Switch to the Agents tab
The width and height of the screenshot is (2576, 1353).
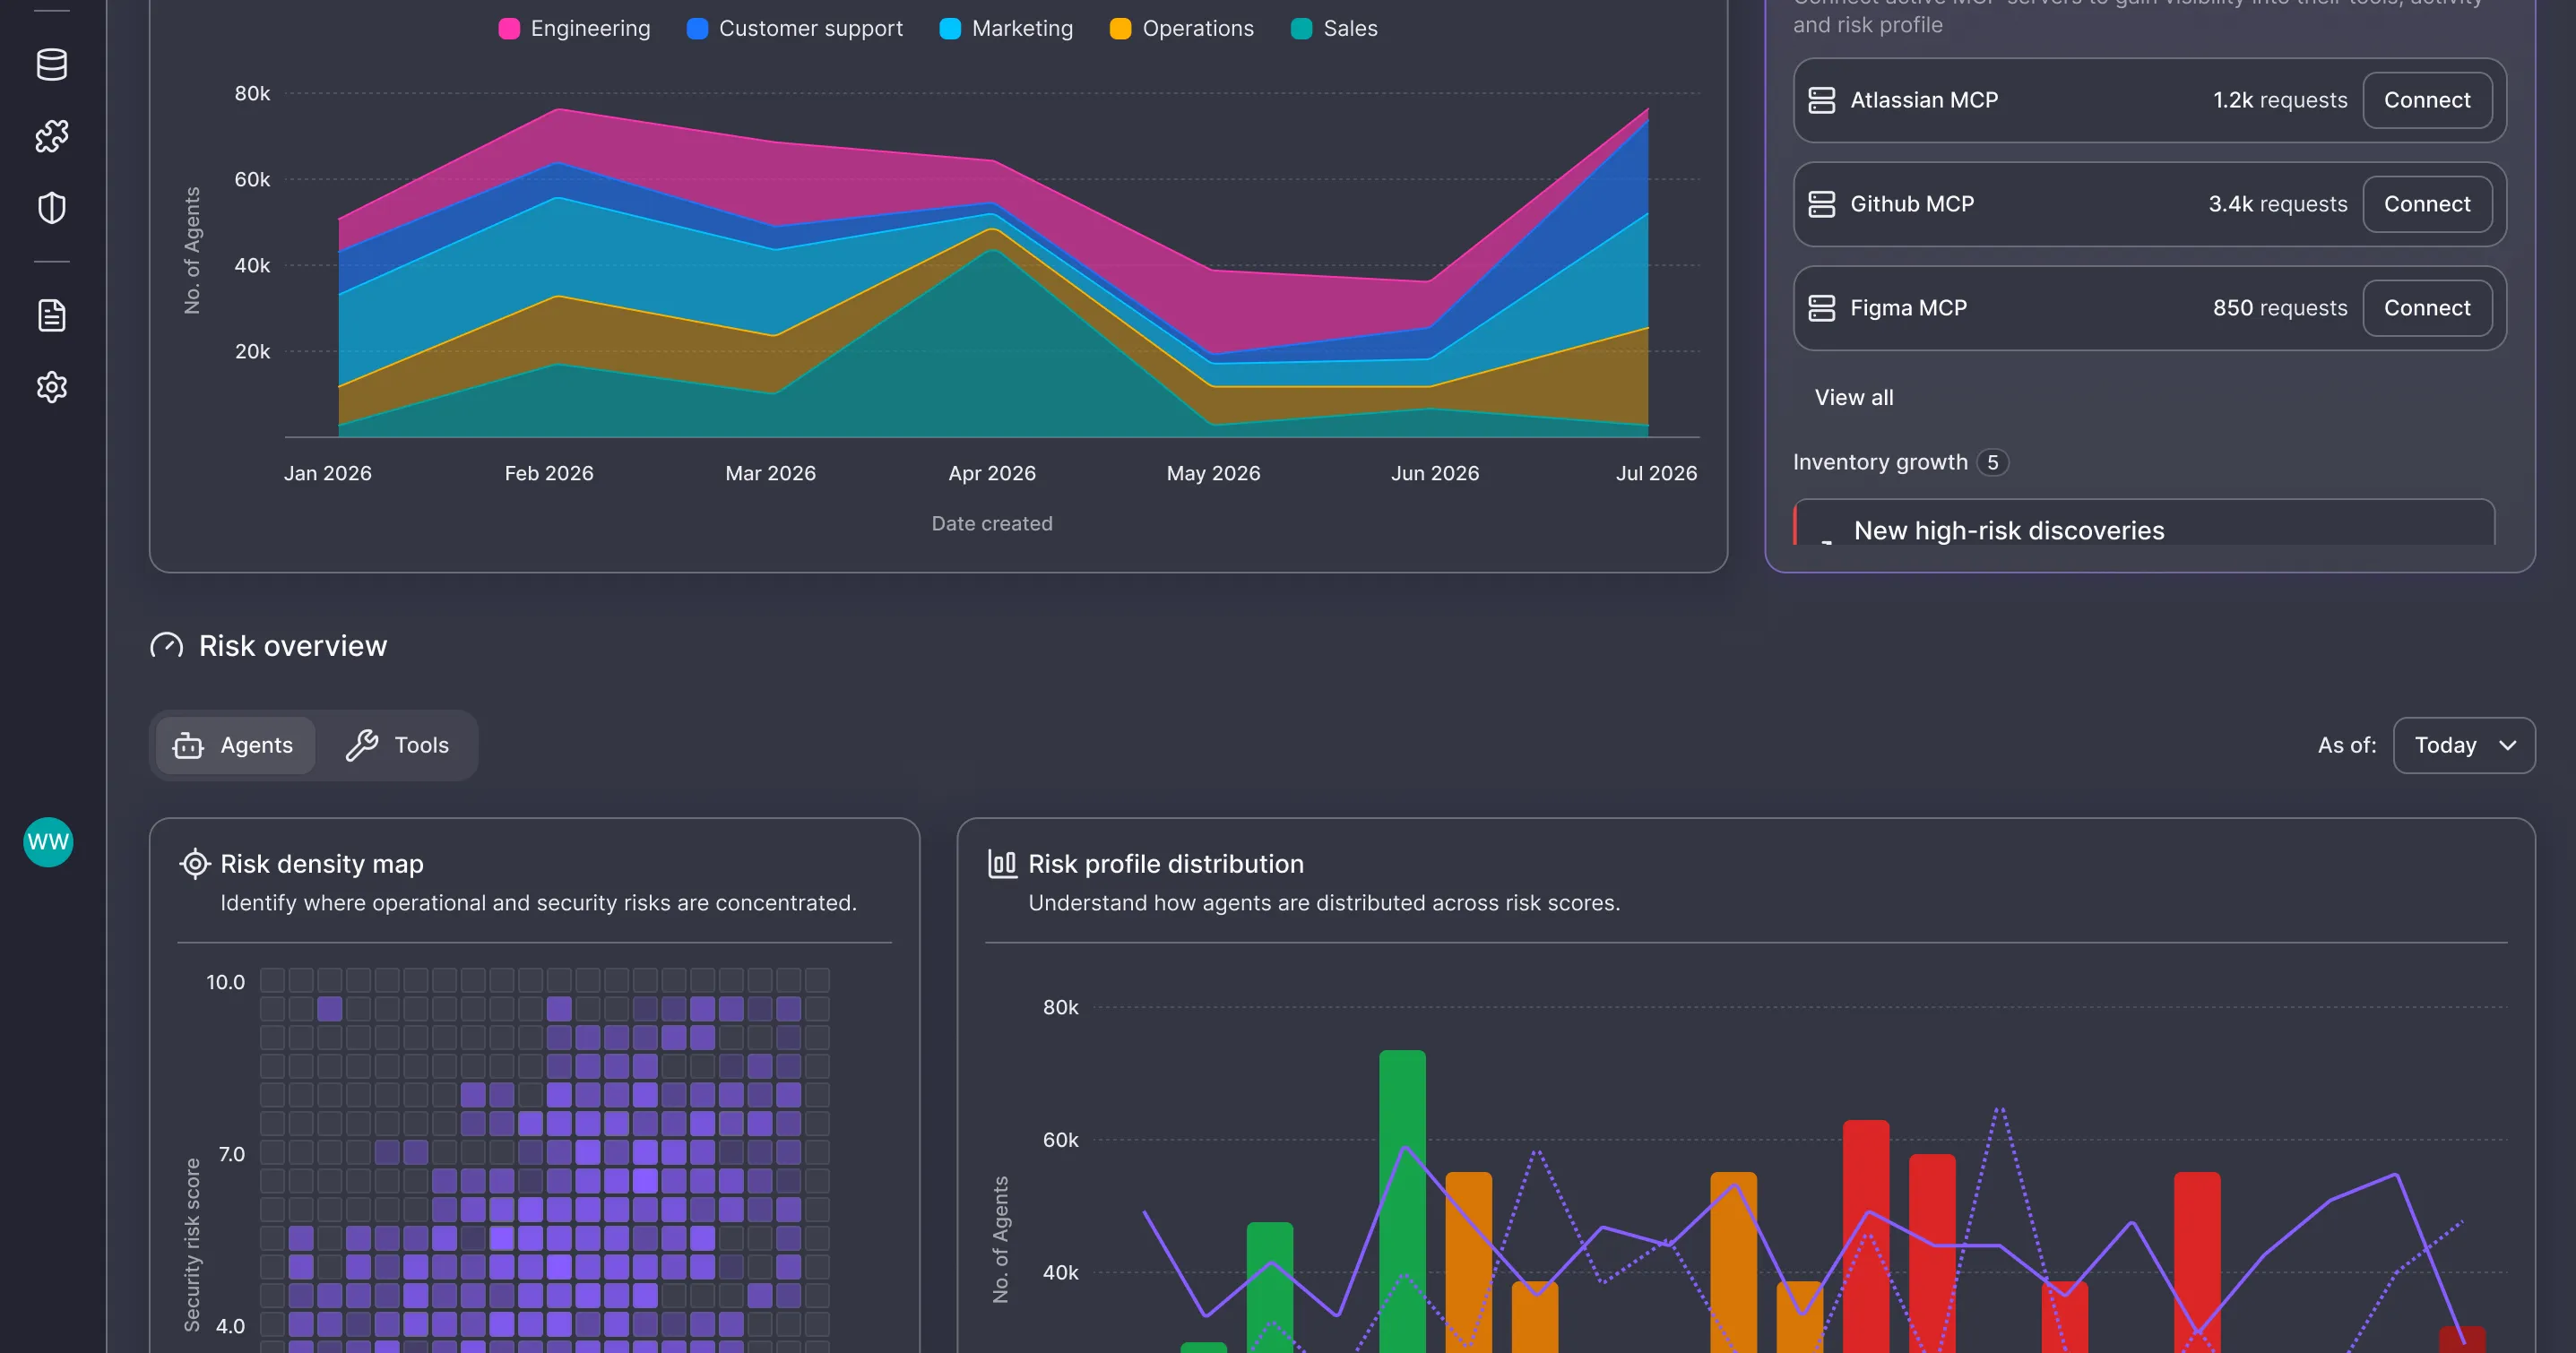tap(234, 745)
